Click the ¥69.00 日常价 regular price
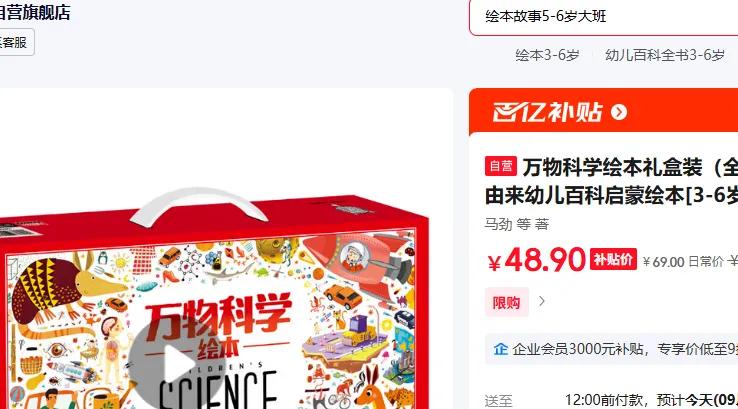This screenshot has width=738, height=409. point(683,262)
